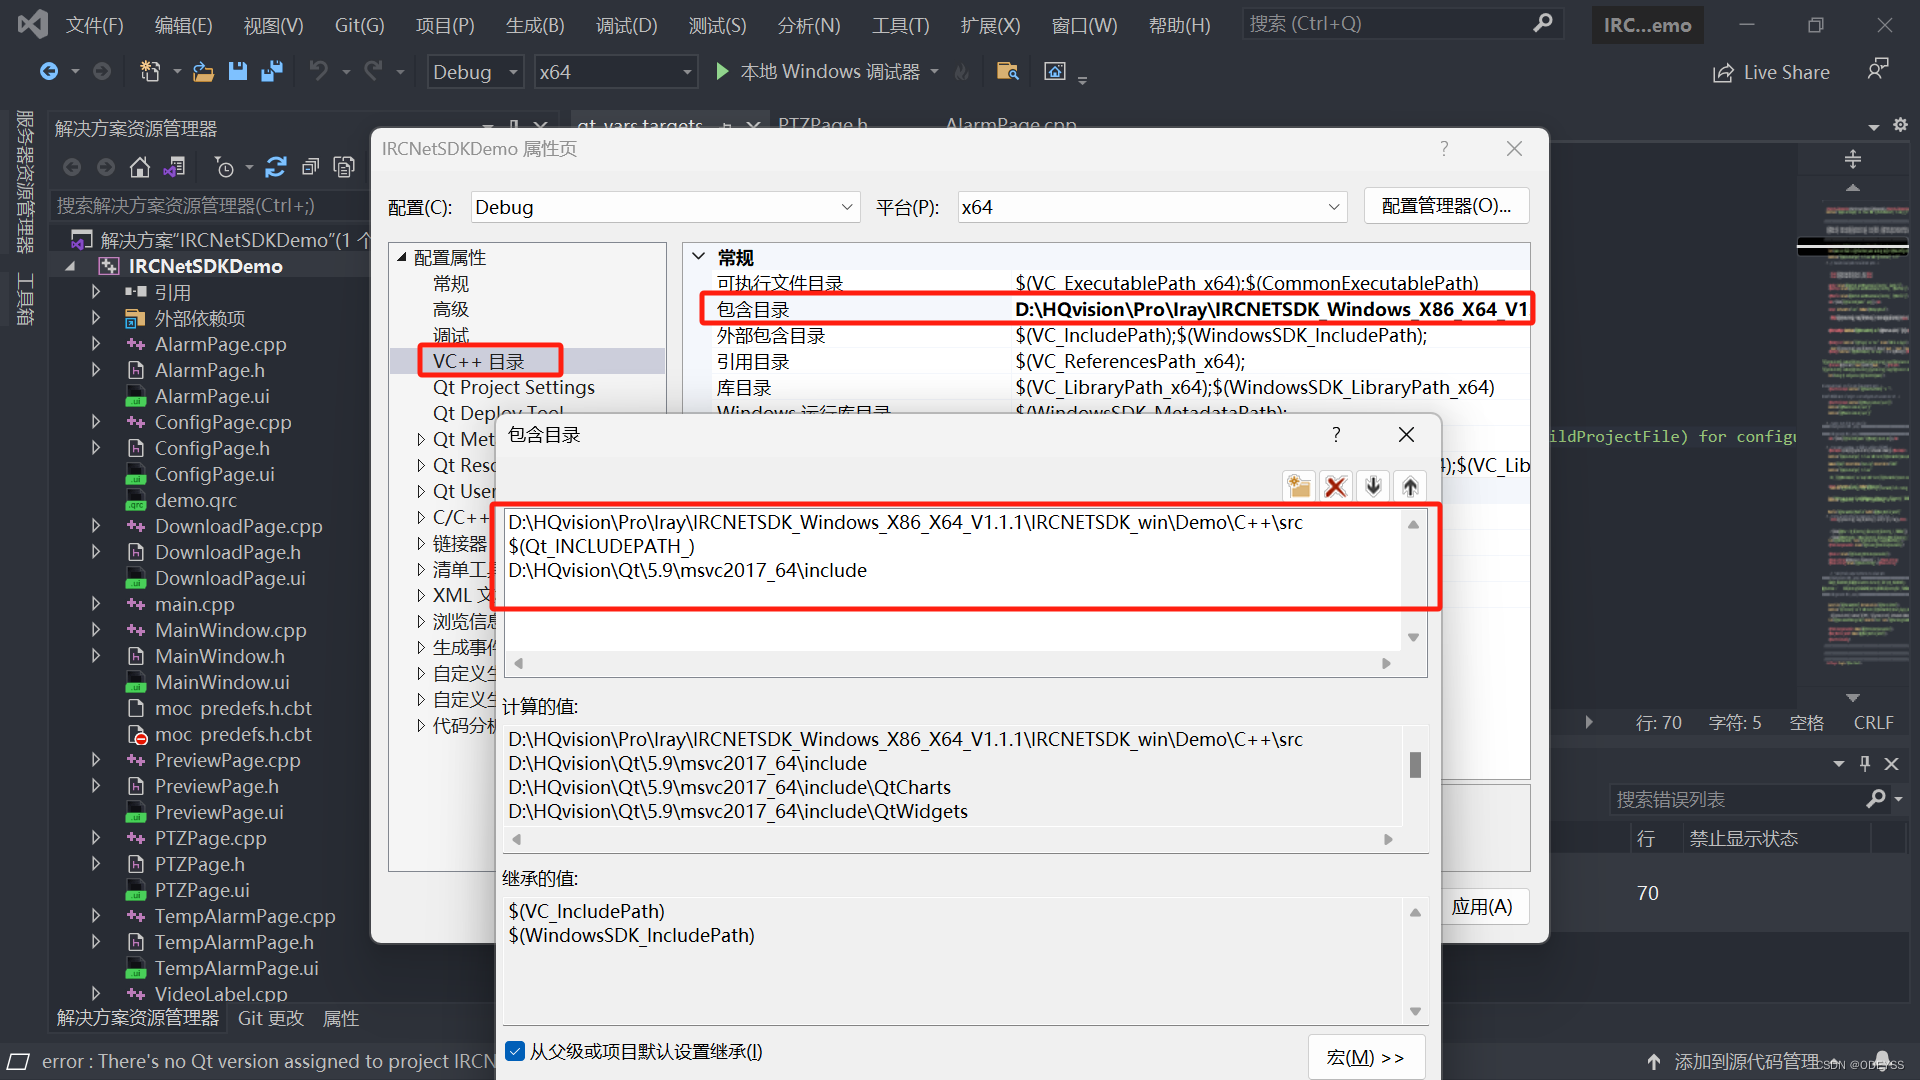This screenshot has height=1080, width=1920.
Task: Click 本地 Windows 调试器 button
Action: (x=830, y=71)
